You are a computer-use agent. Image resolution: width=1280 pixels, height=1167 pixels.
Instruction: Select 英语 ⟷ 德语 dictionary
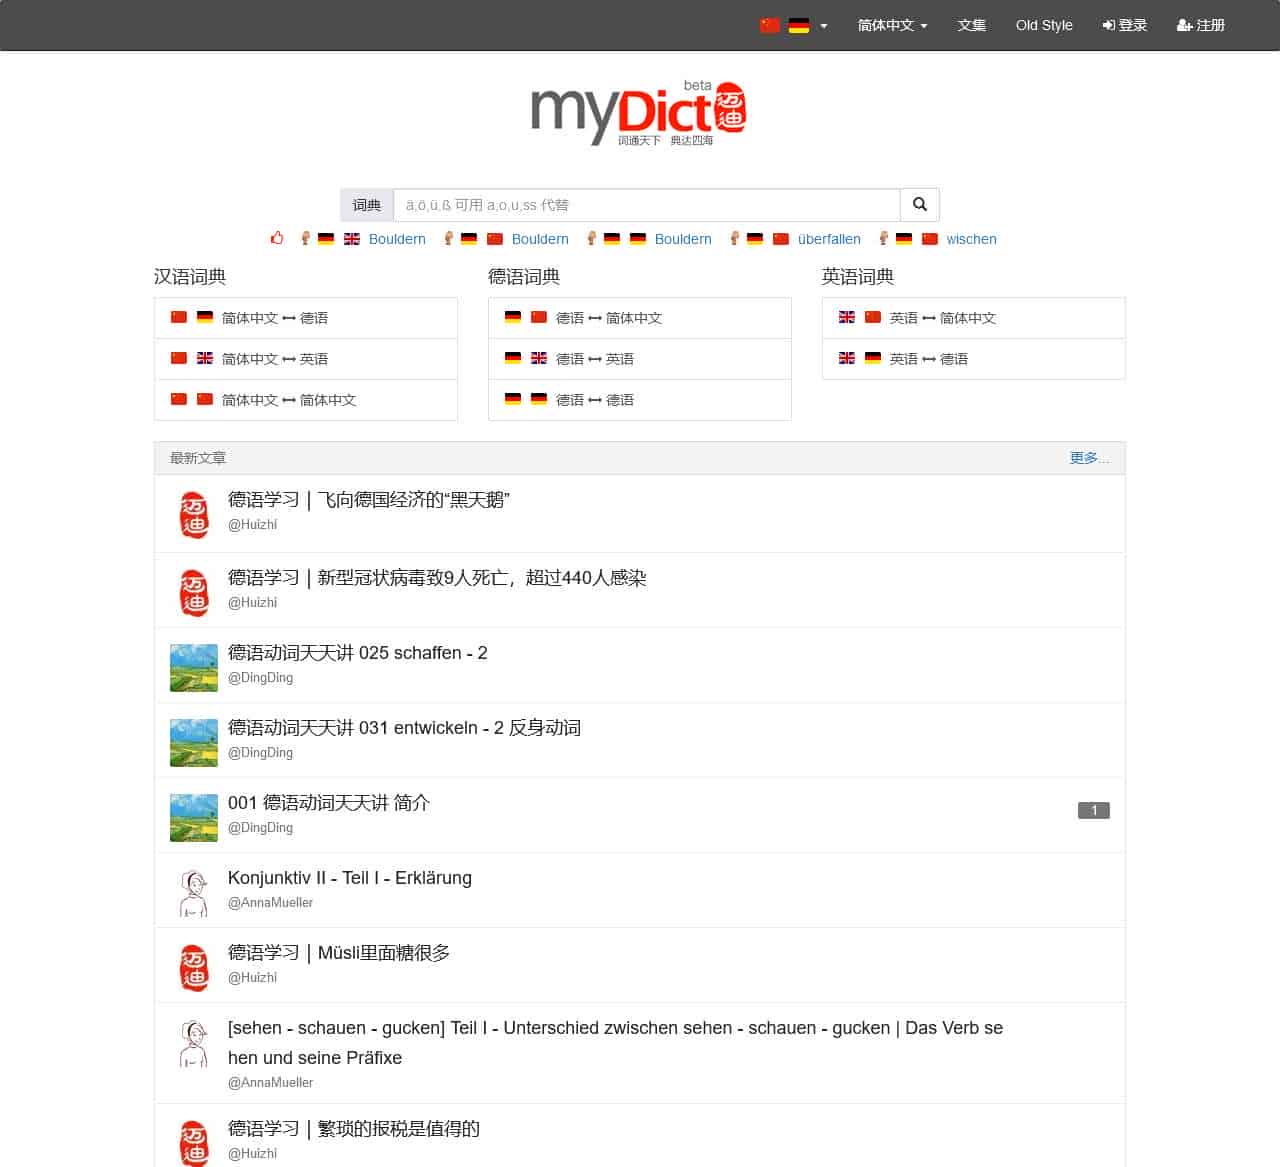[x=974, y=359]
